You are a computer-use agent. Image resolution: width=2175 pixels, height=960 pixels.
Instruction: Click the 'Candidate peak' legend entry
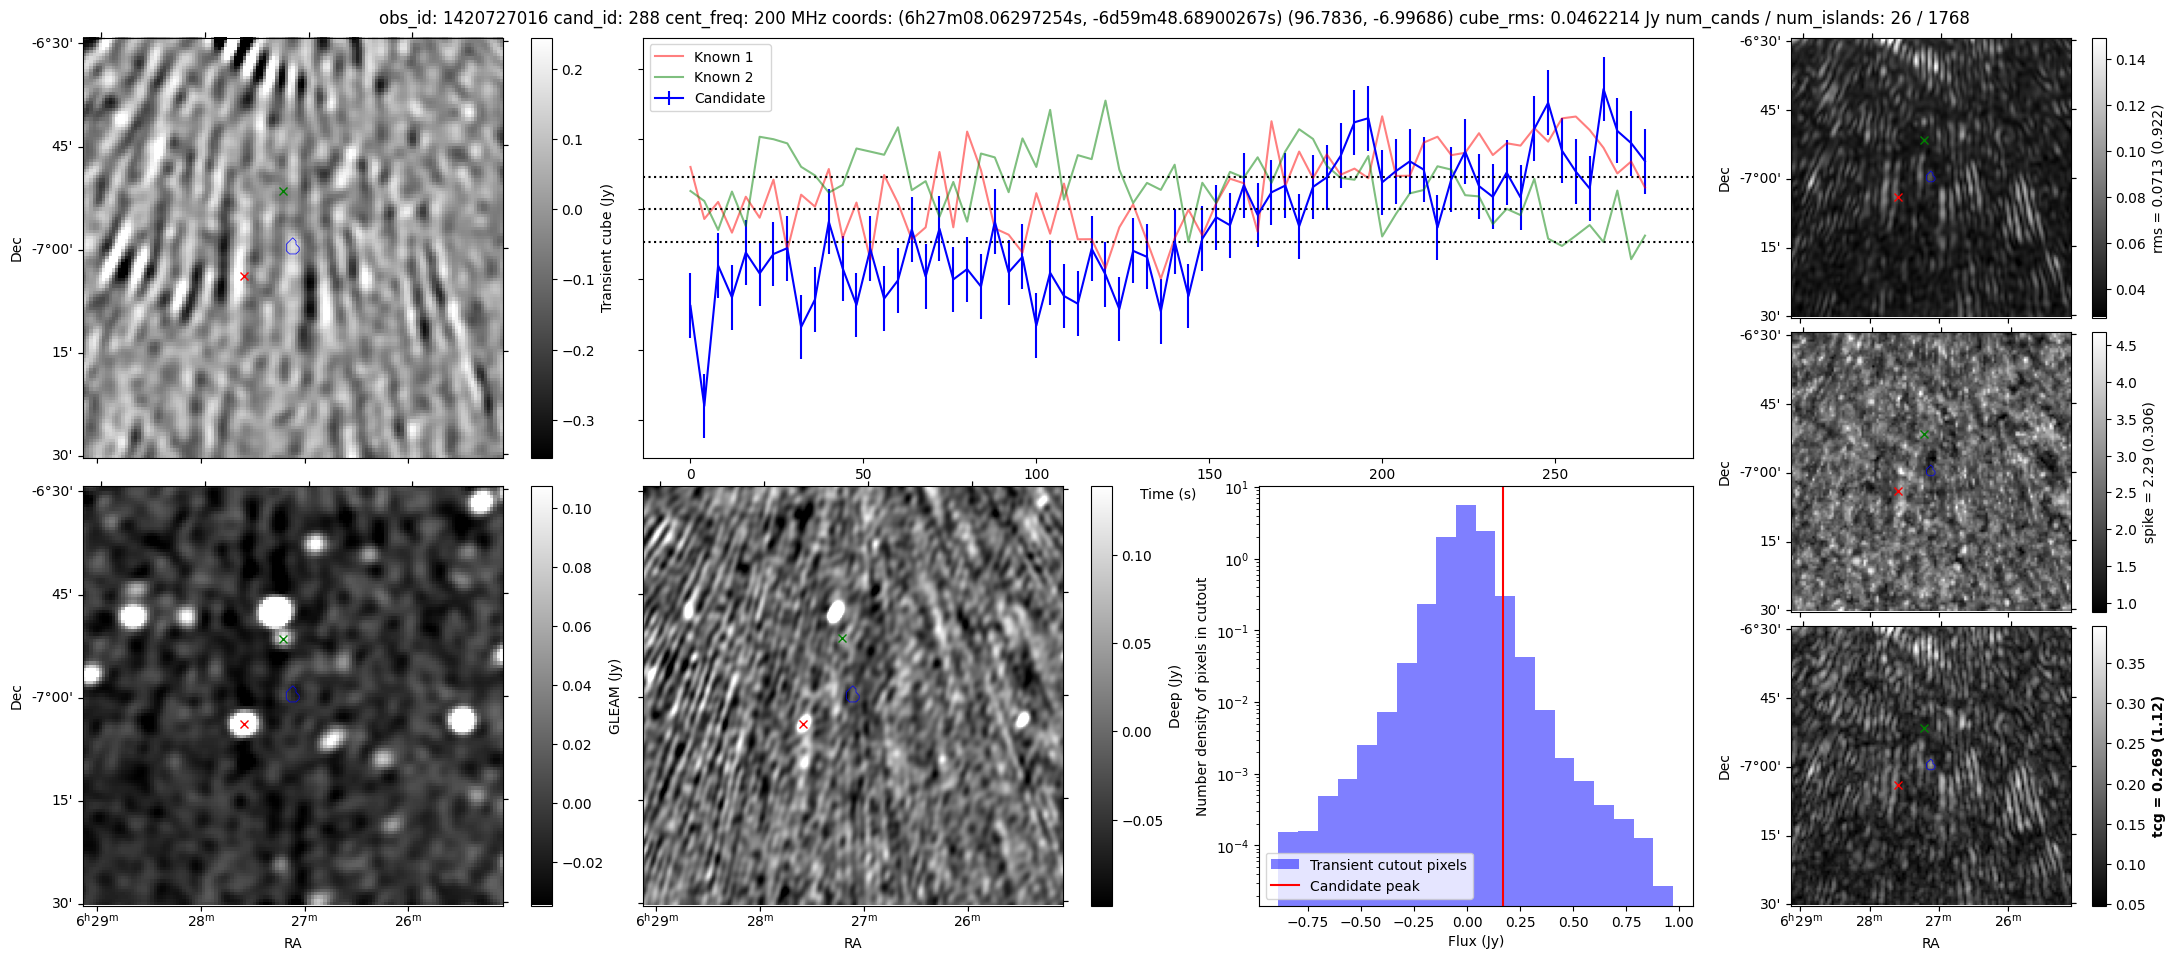pos(1364,886)
